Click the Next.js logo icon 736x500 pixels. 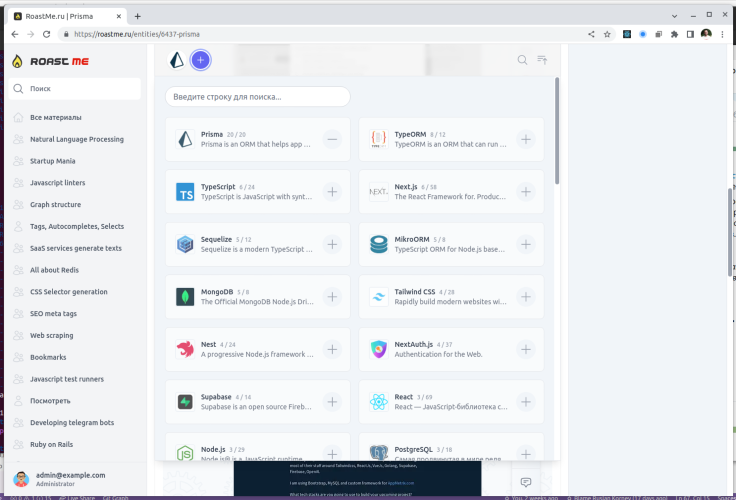tap(379, 192)
